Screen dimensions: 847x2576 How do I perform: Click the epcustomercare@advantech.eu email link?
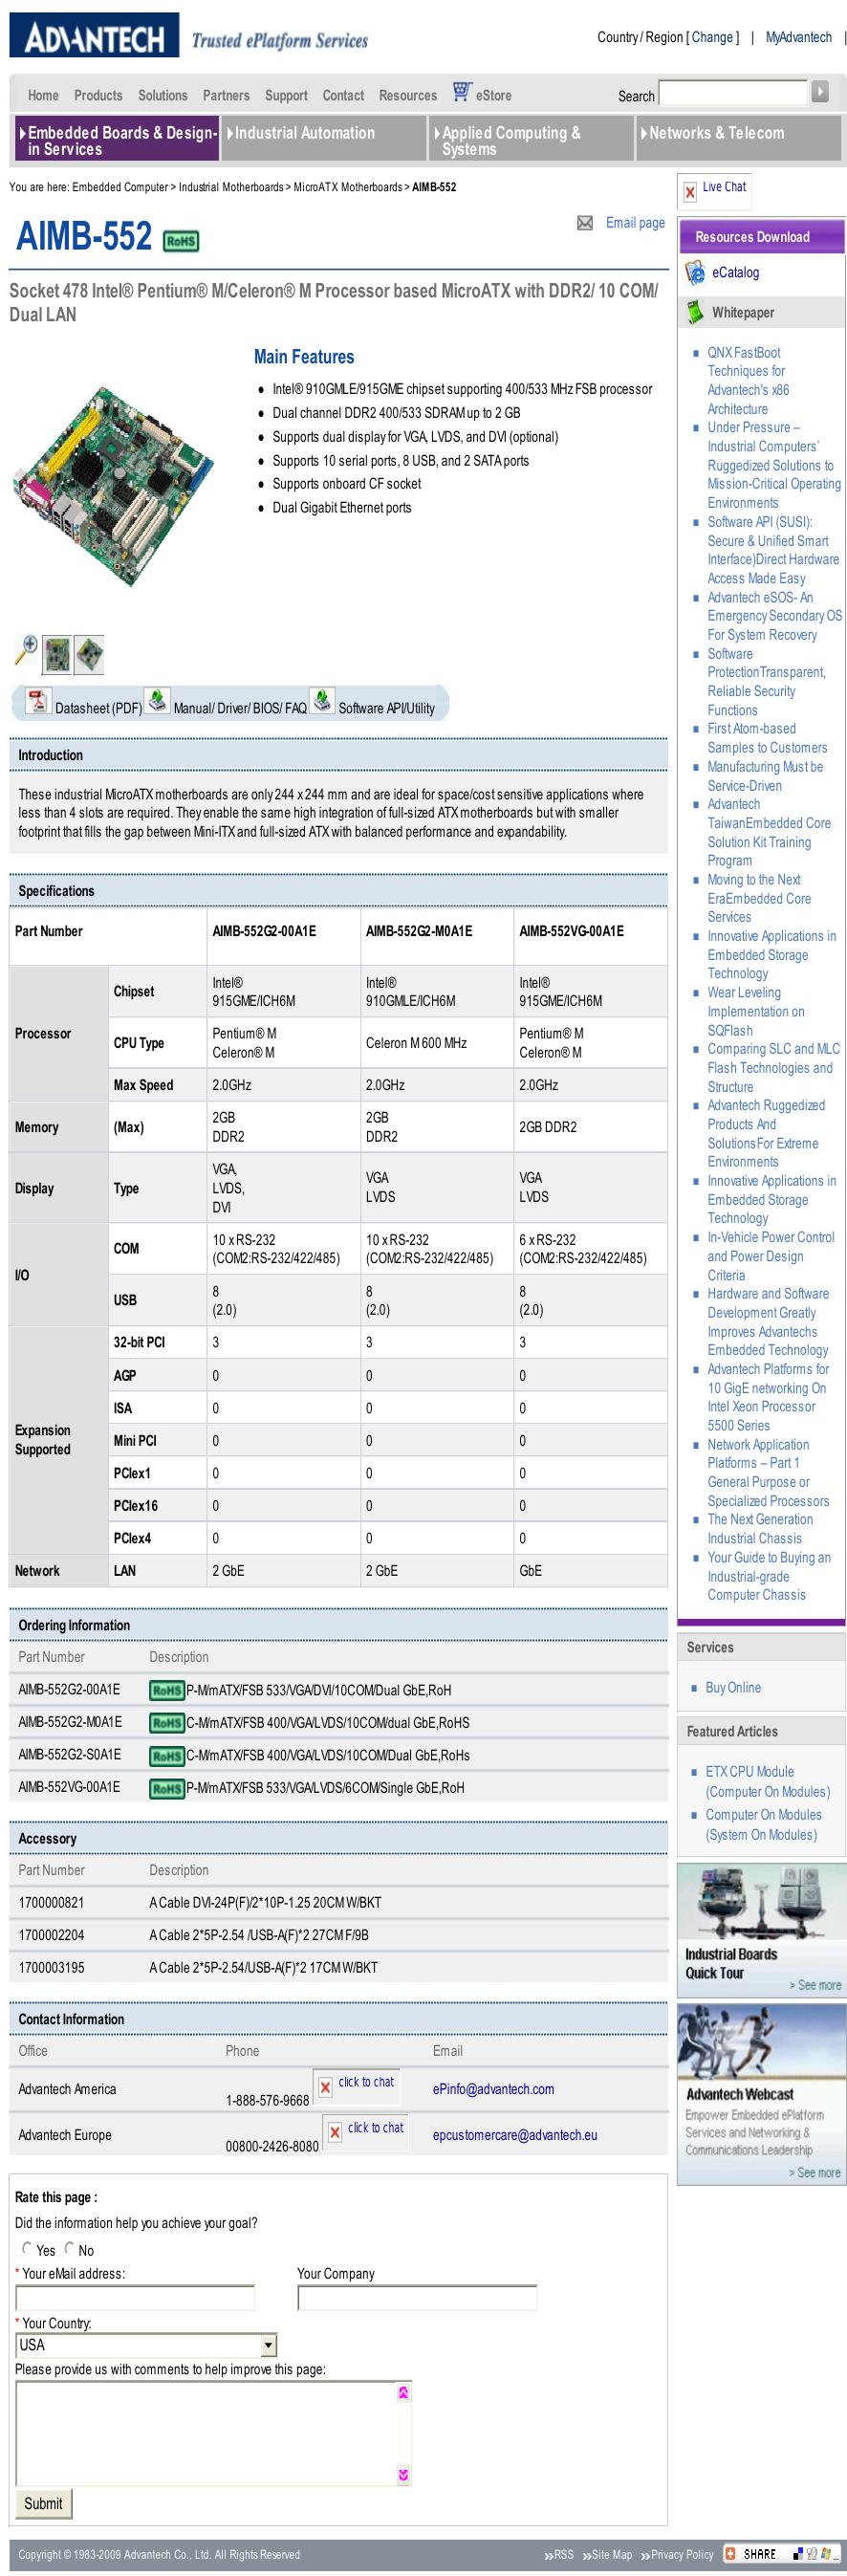point(515,2135)
